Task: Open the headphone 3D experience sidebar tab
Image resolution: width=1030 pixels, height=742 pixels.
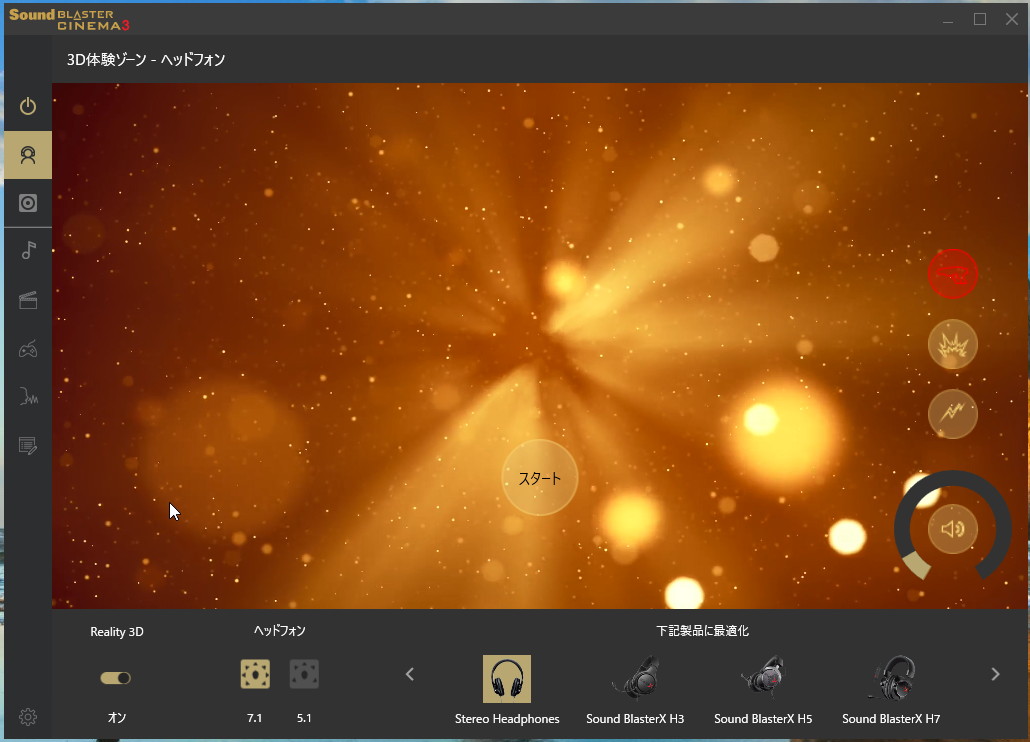Action: click(28, 155)
